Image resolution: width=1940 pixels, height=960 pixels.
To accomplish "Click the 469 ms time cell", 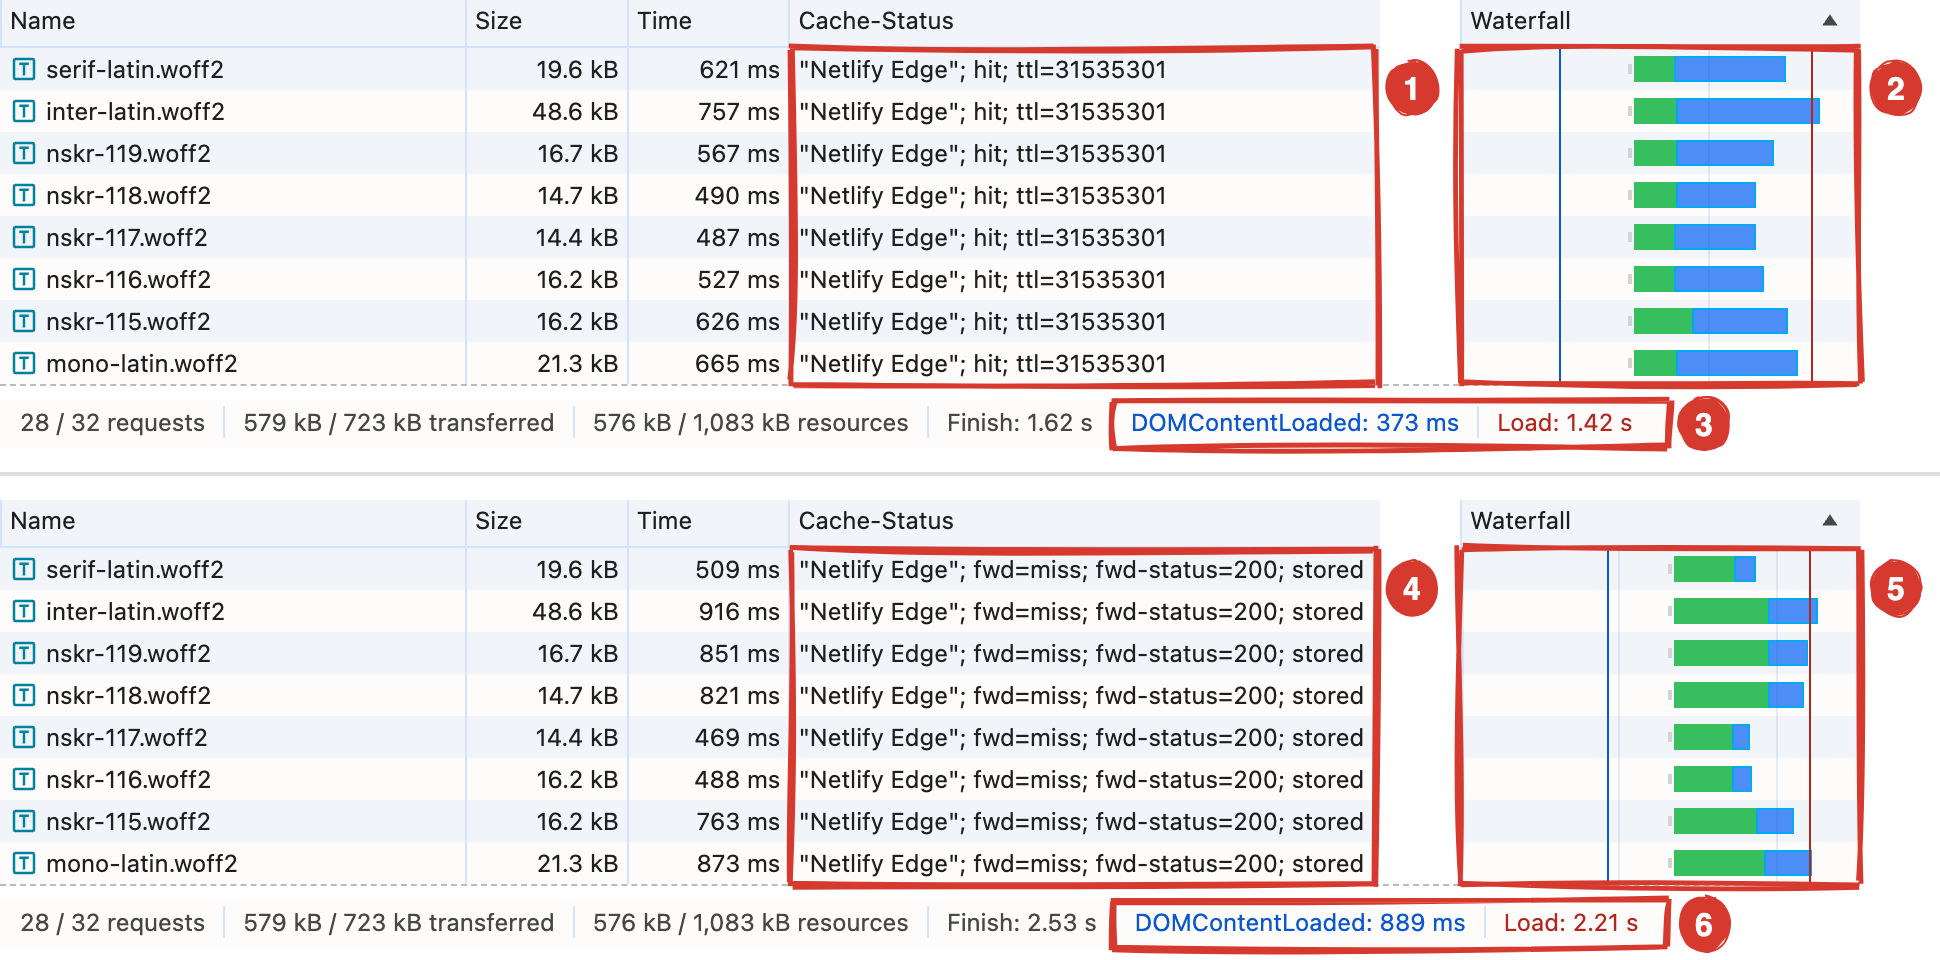I will pyautogui.click(x=737, y=737).
